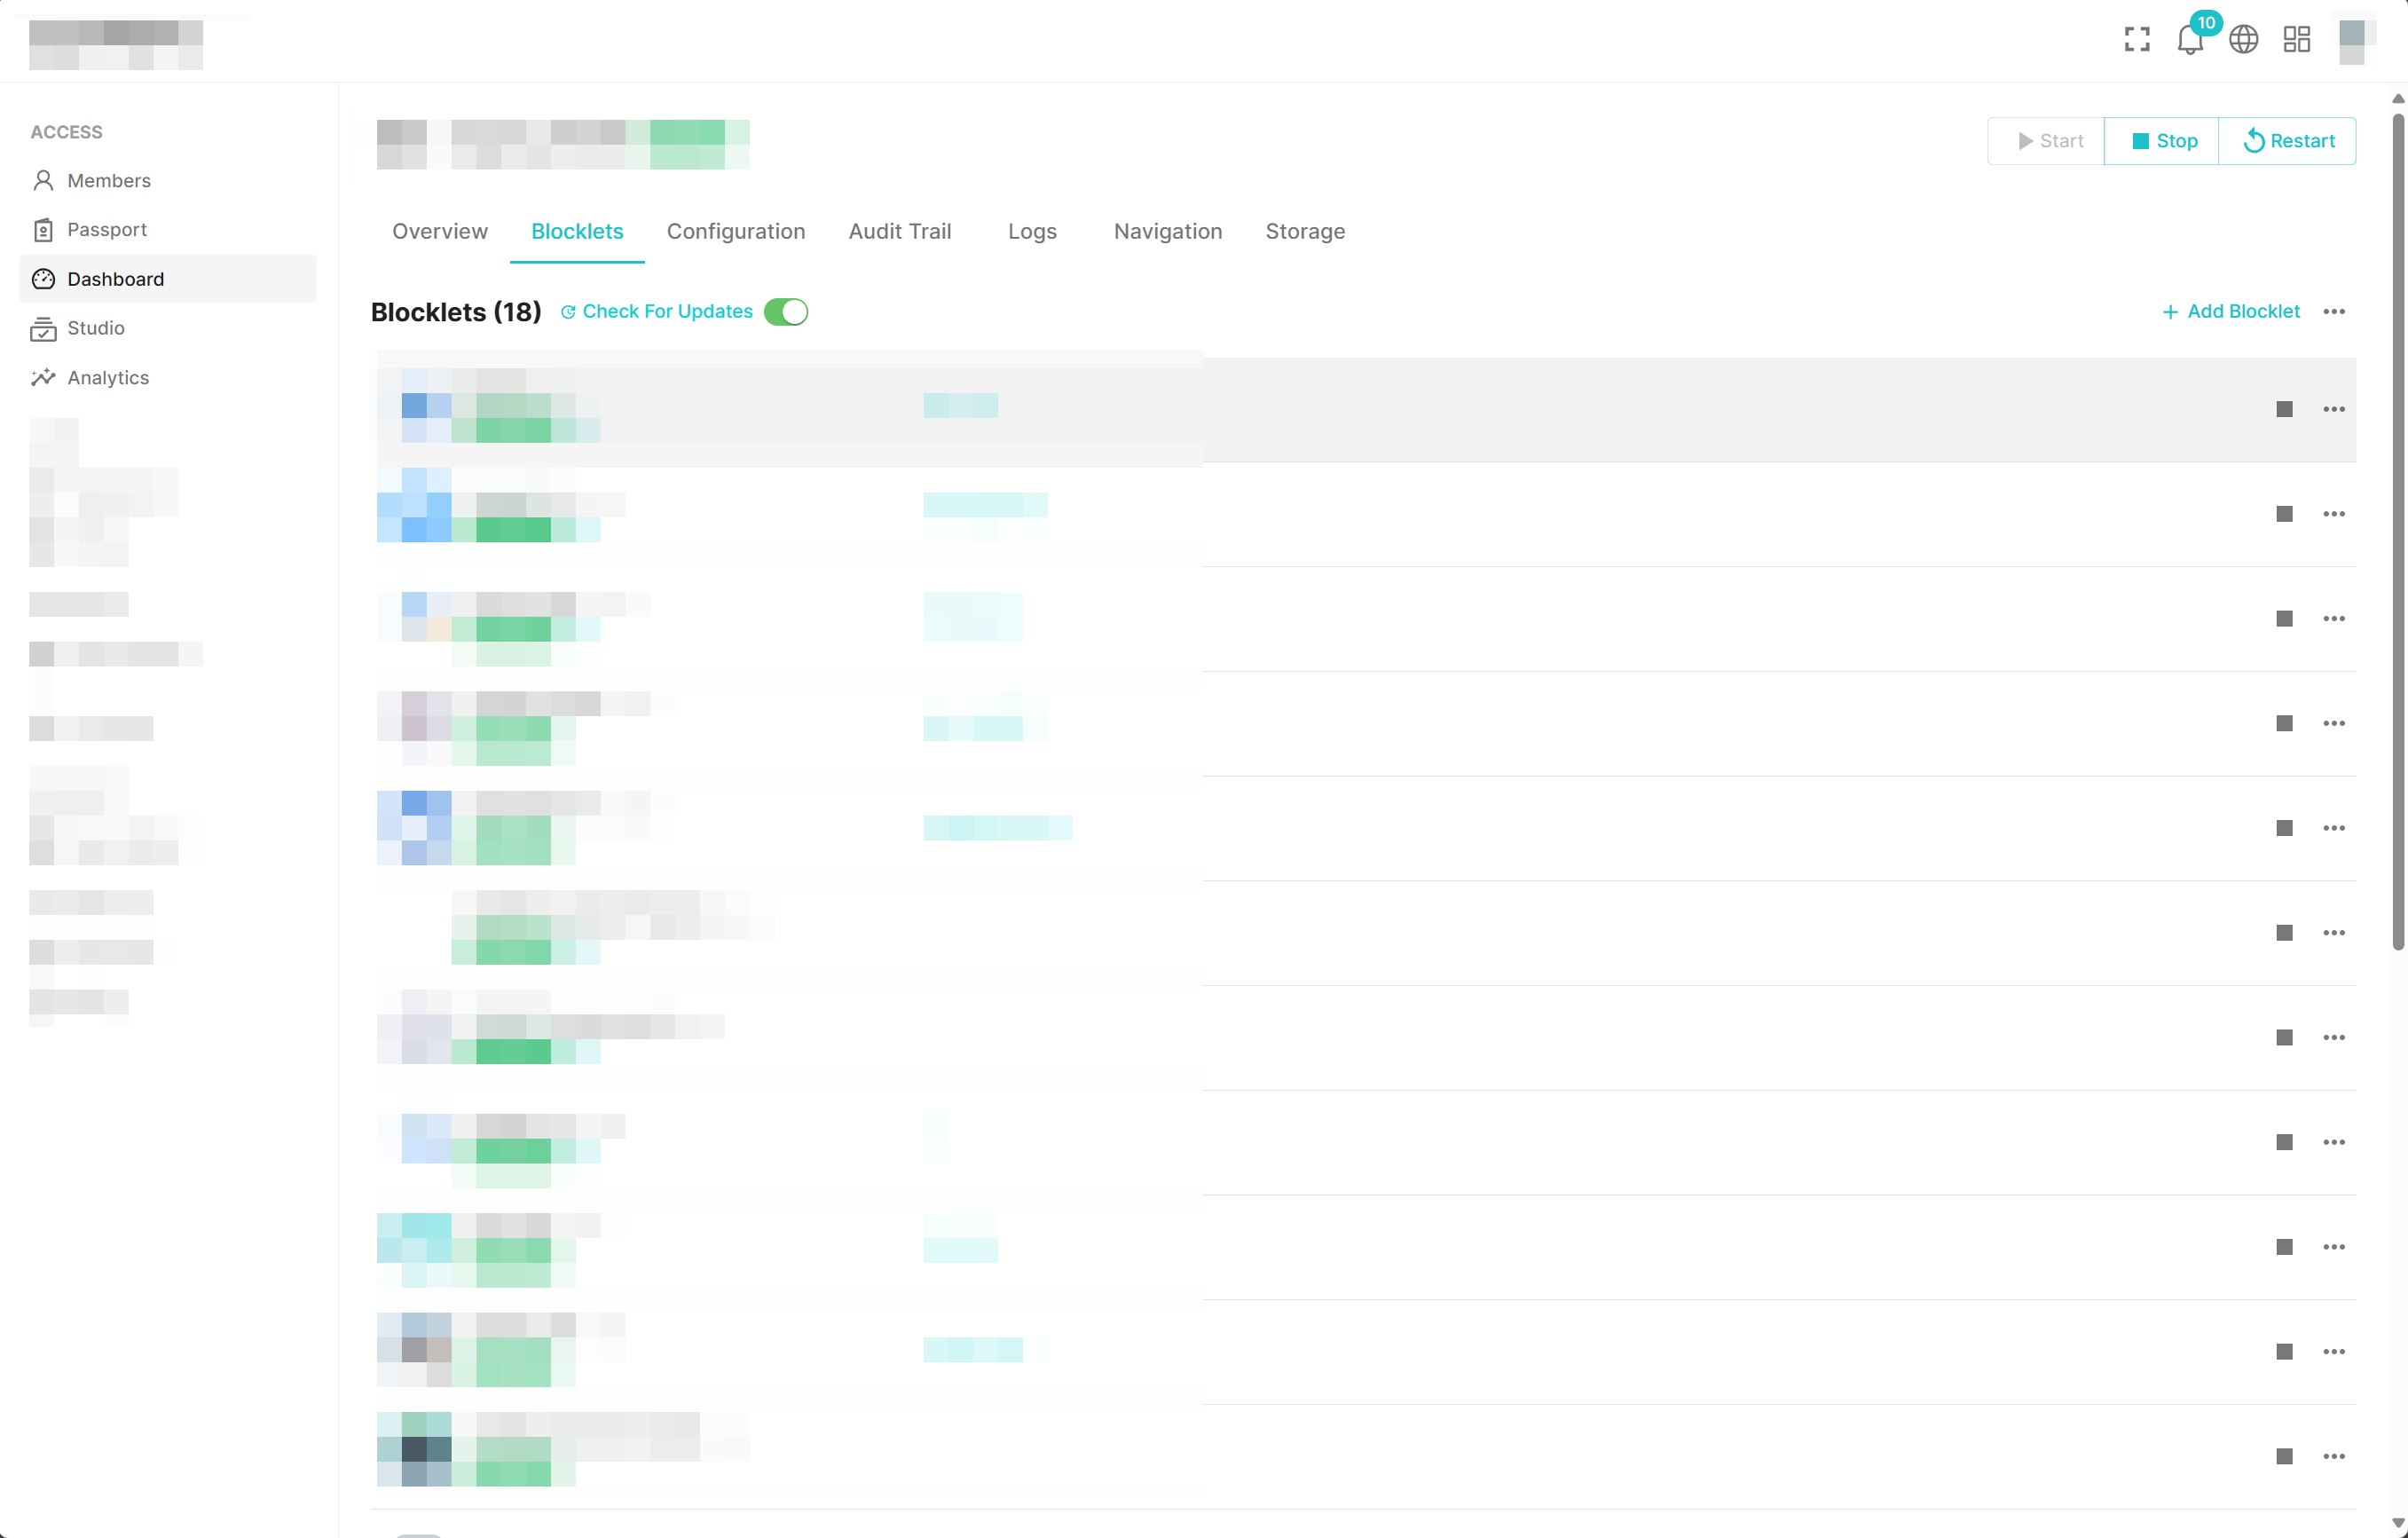The width and height of the screenshot is (2408, 1538).
Task: Open the first blocklet's three-dot menu
Action: [x=2334, y=409]
